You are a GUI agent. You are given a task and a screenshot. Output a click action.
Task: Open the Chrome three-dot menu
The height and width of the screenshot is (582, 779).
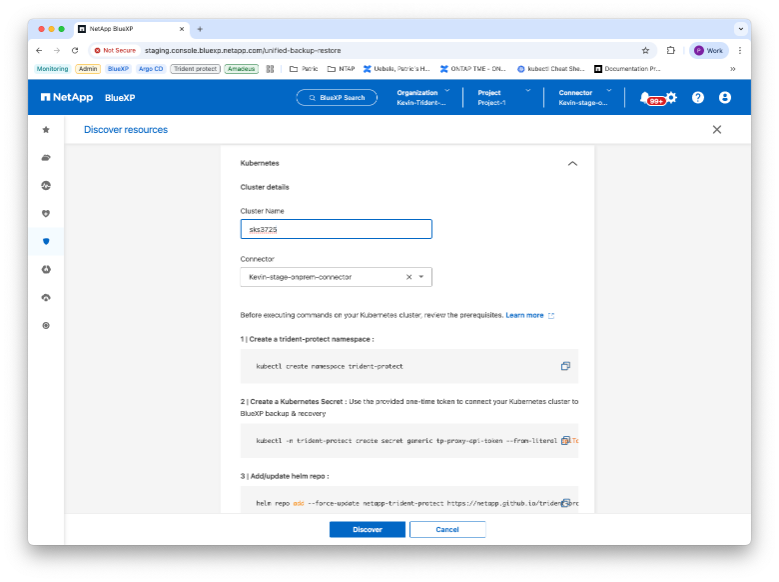coord(740,50)
